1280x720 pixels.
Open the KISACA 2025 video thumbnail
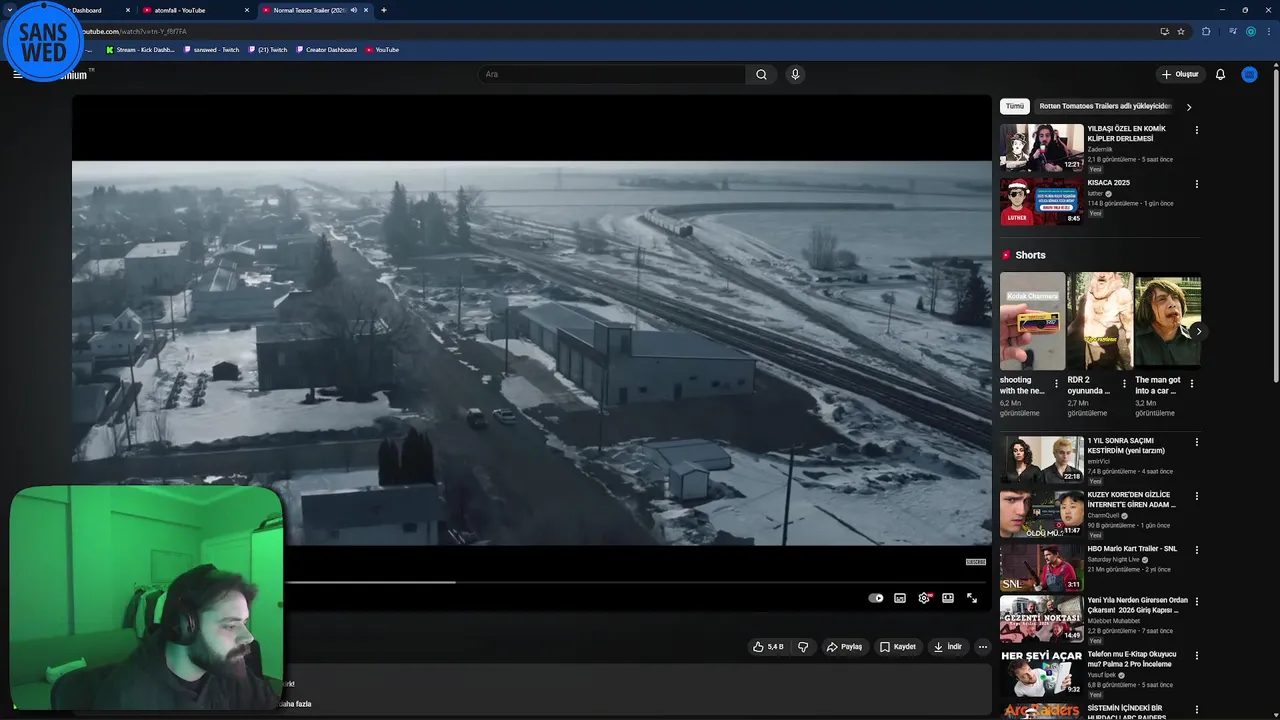tap(1042, 201)
